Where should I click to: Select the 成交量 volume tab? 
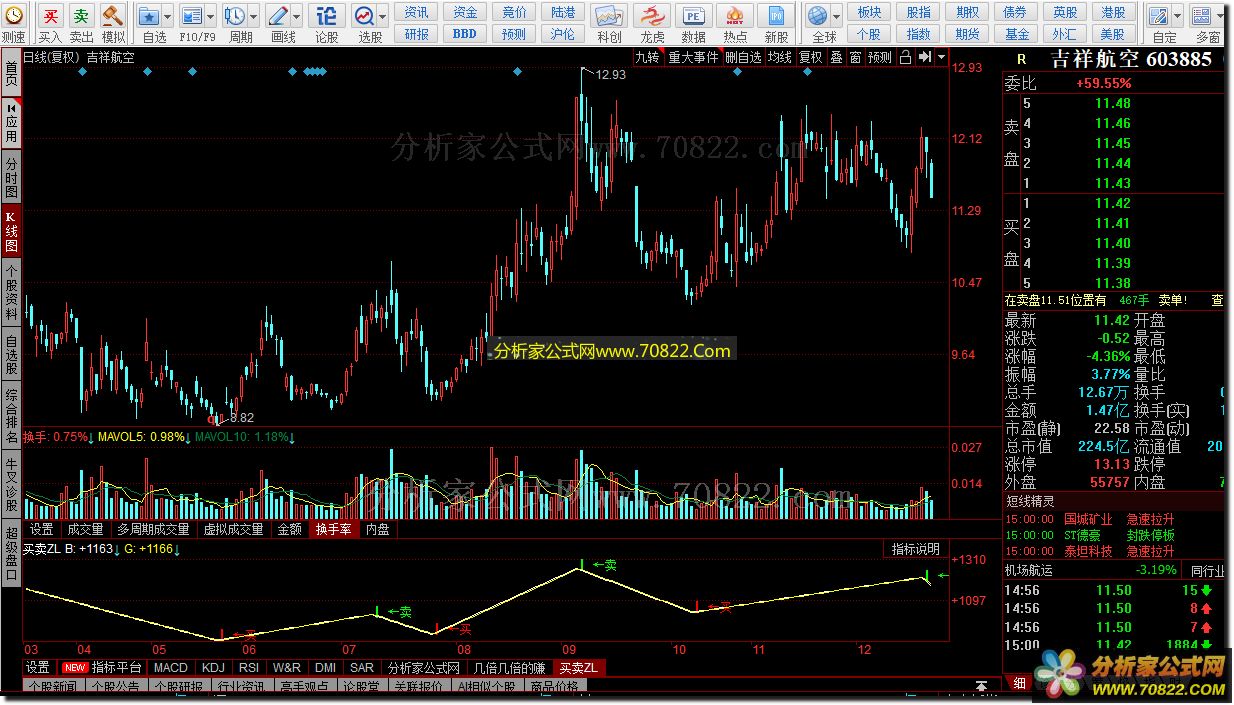(85, 529)
